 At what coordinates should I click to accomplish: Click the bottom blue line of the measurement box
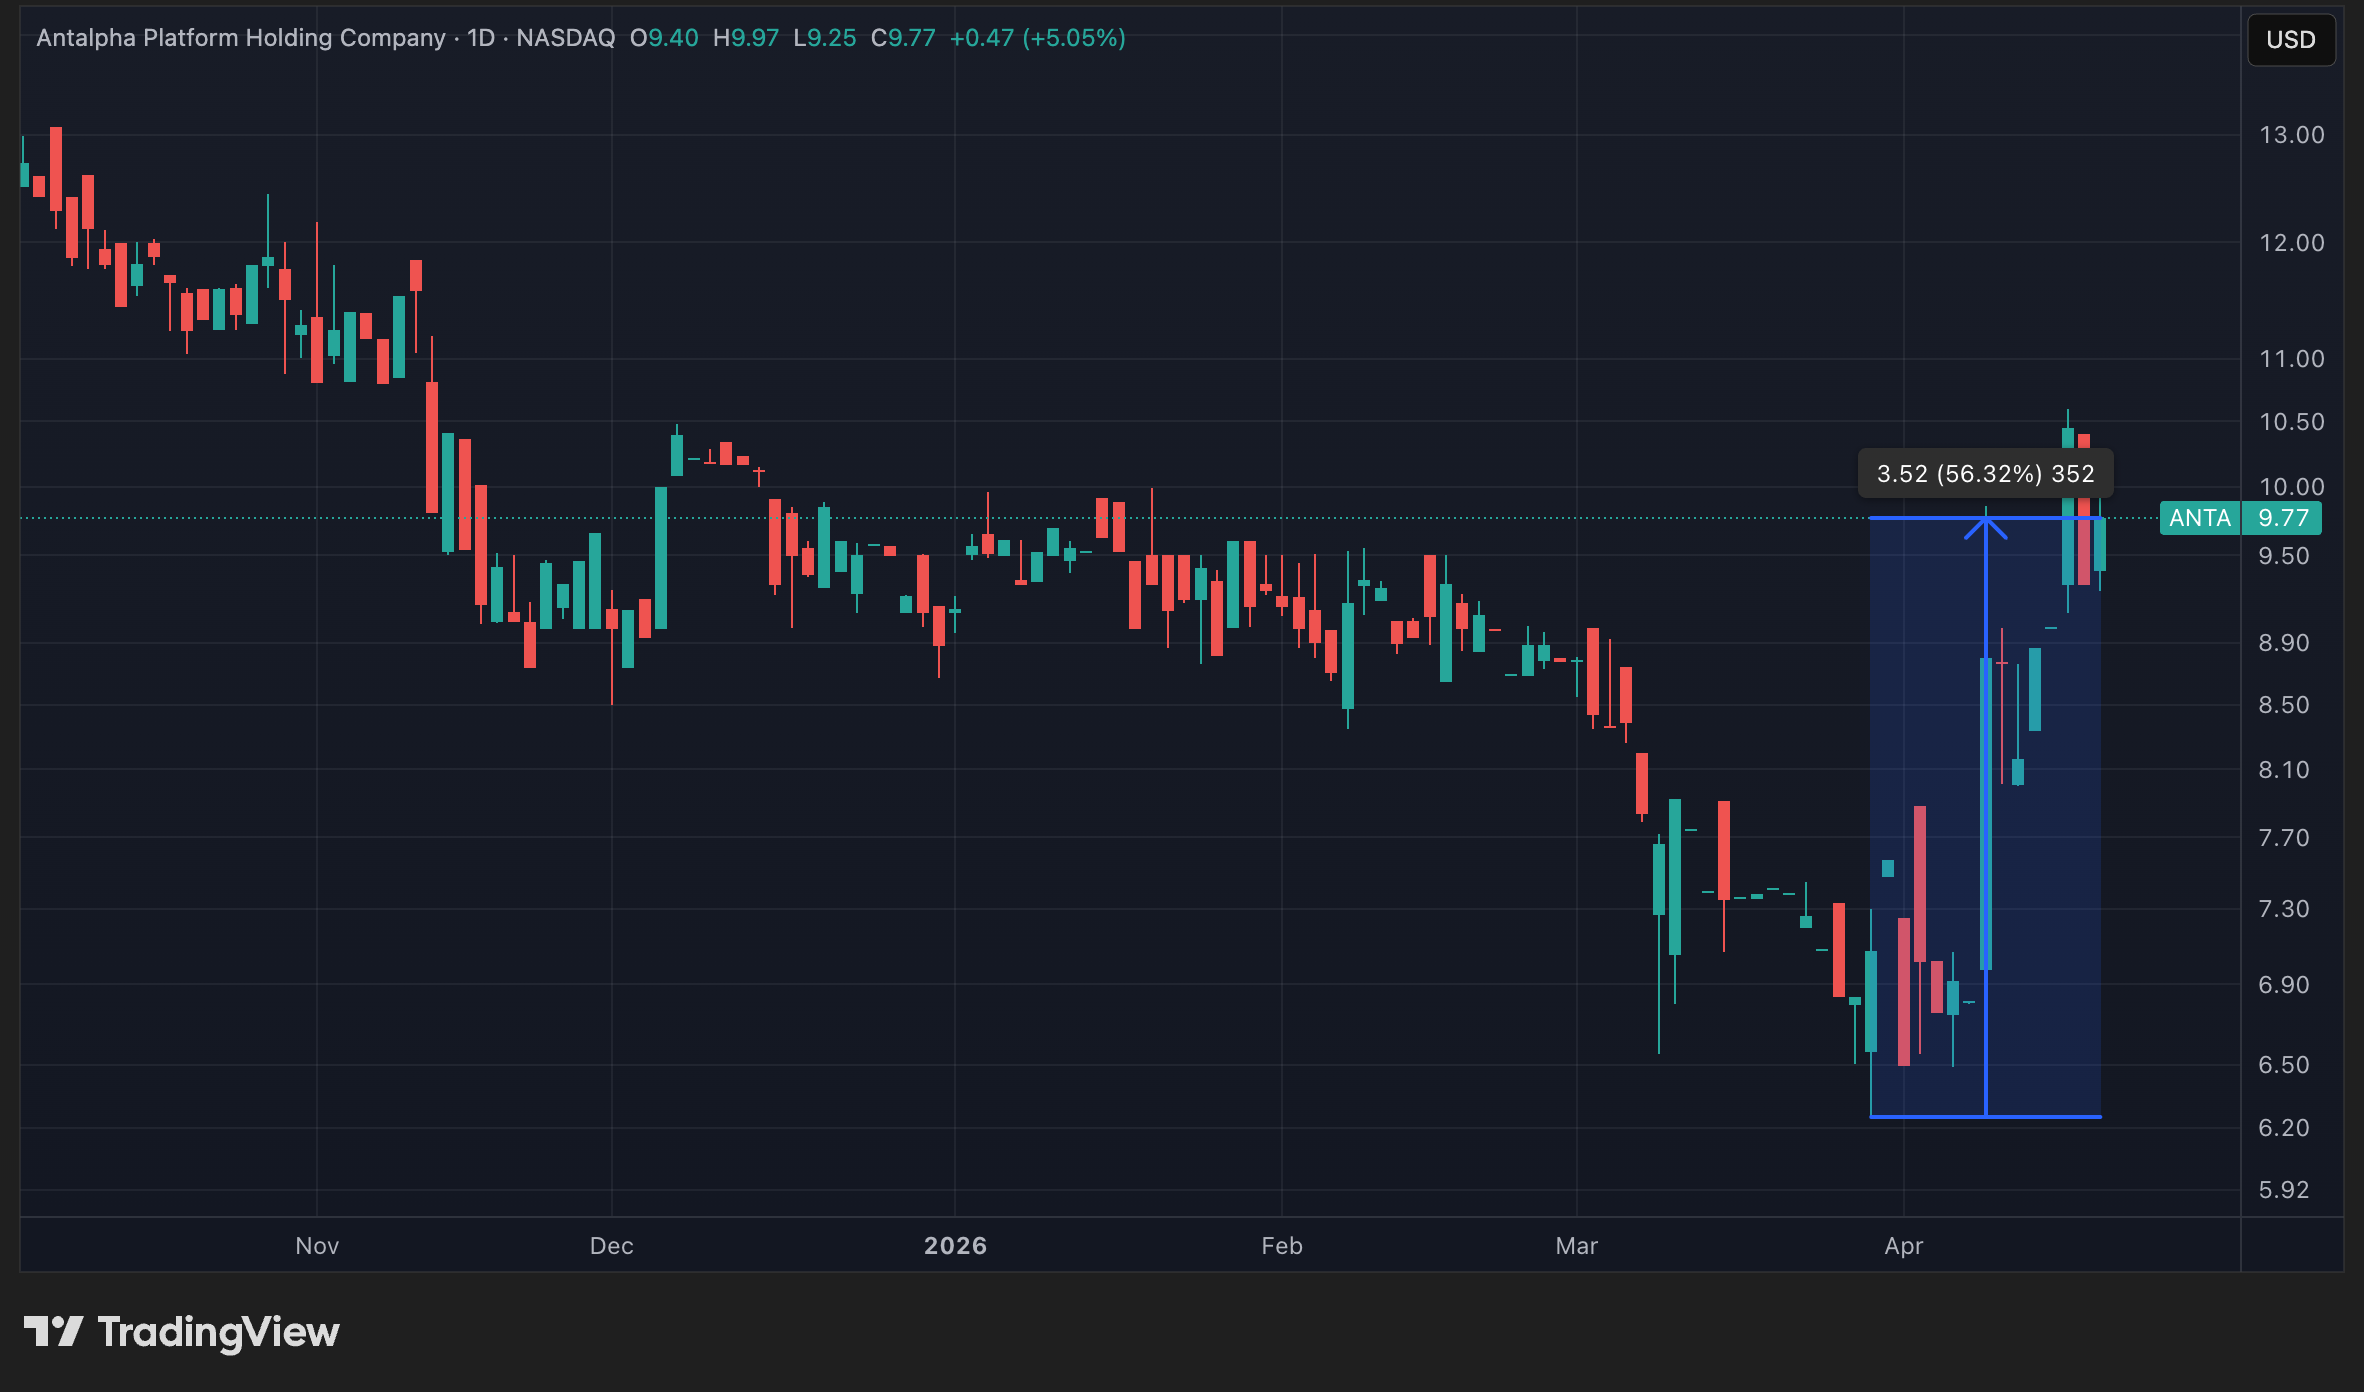tap(1930, 1116)
